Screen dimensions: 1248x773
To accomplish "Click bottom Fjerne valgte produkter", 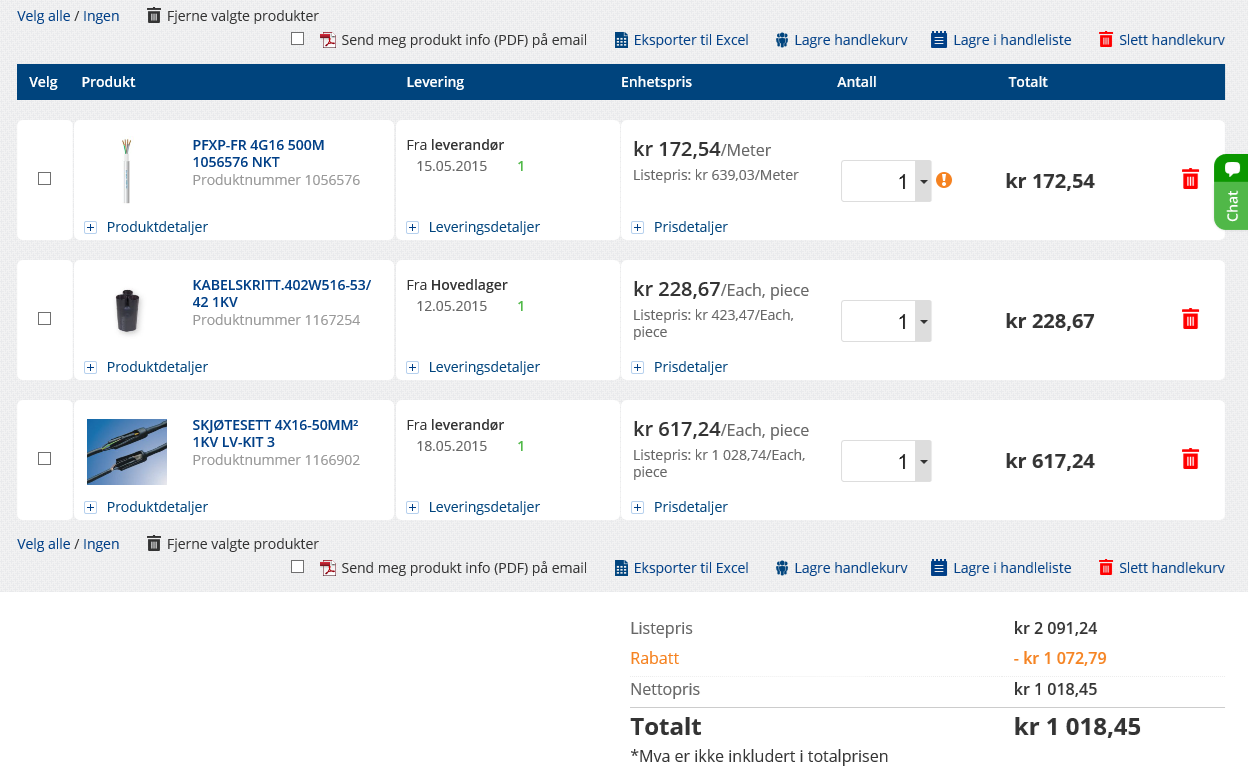I will [x=242, y=544].
